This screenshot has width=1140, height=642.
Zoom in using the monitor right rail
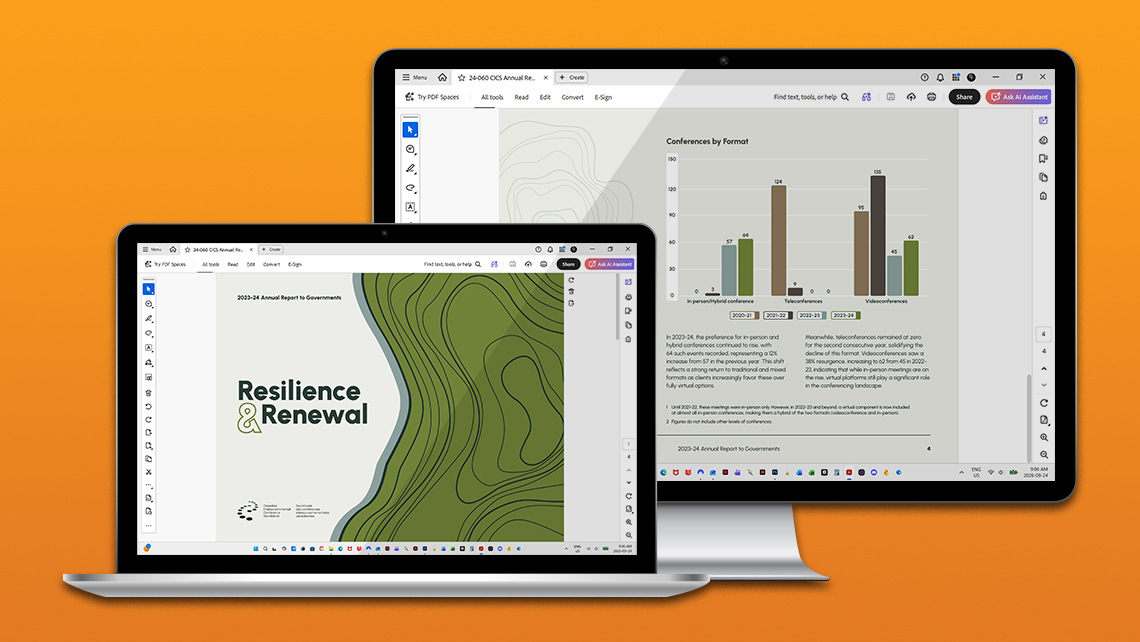click(1044, 438)
